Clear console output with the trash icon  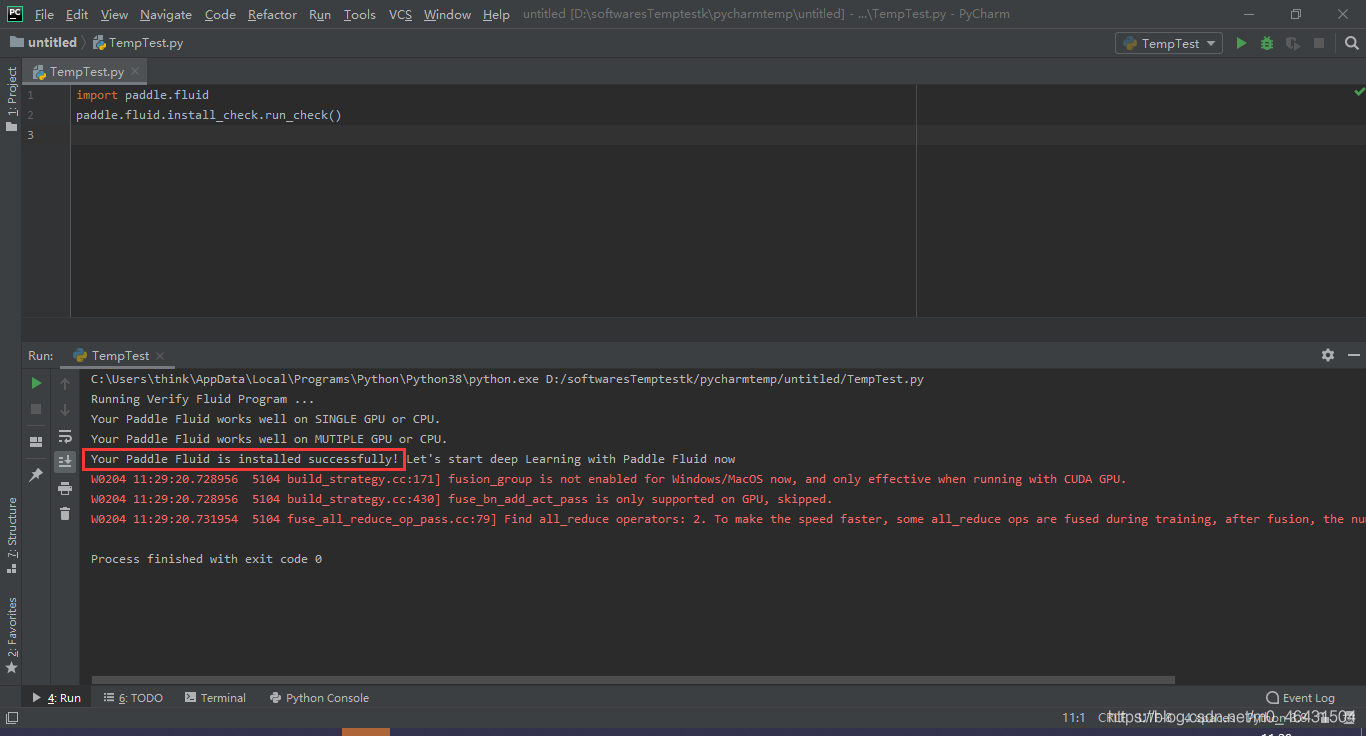[65, 513]
